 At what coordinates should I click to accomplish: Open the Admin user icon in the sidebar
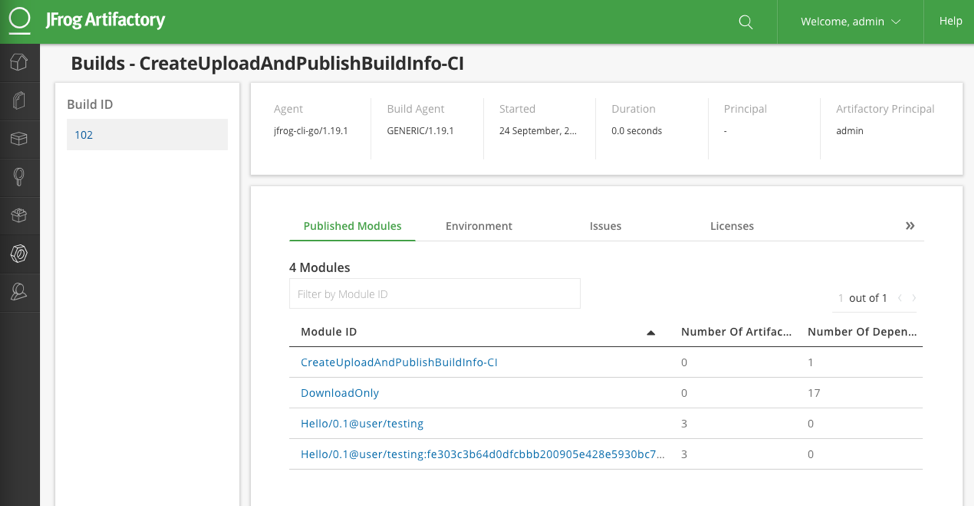tap(19, 292)
